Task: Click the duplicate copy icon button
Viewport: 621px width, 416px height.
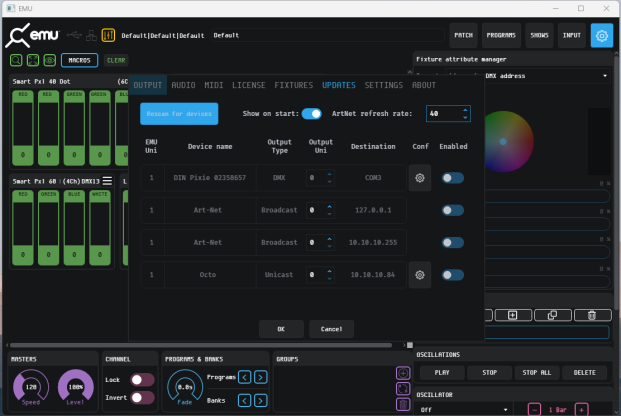Action: (x=552, y=315)
